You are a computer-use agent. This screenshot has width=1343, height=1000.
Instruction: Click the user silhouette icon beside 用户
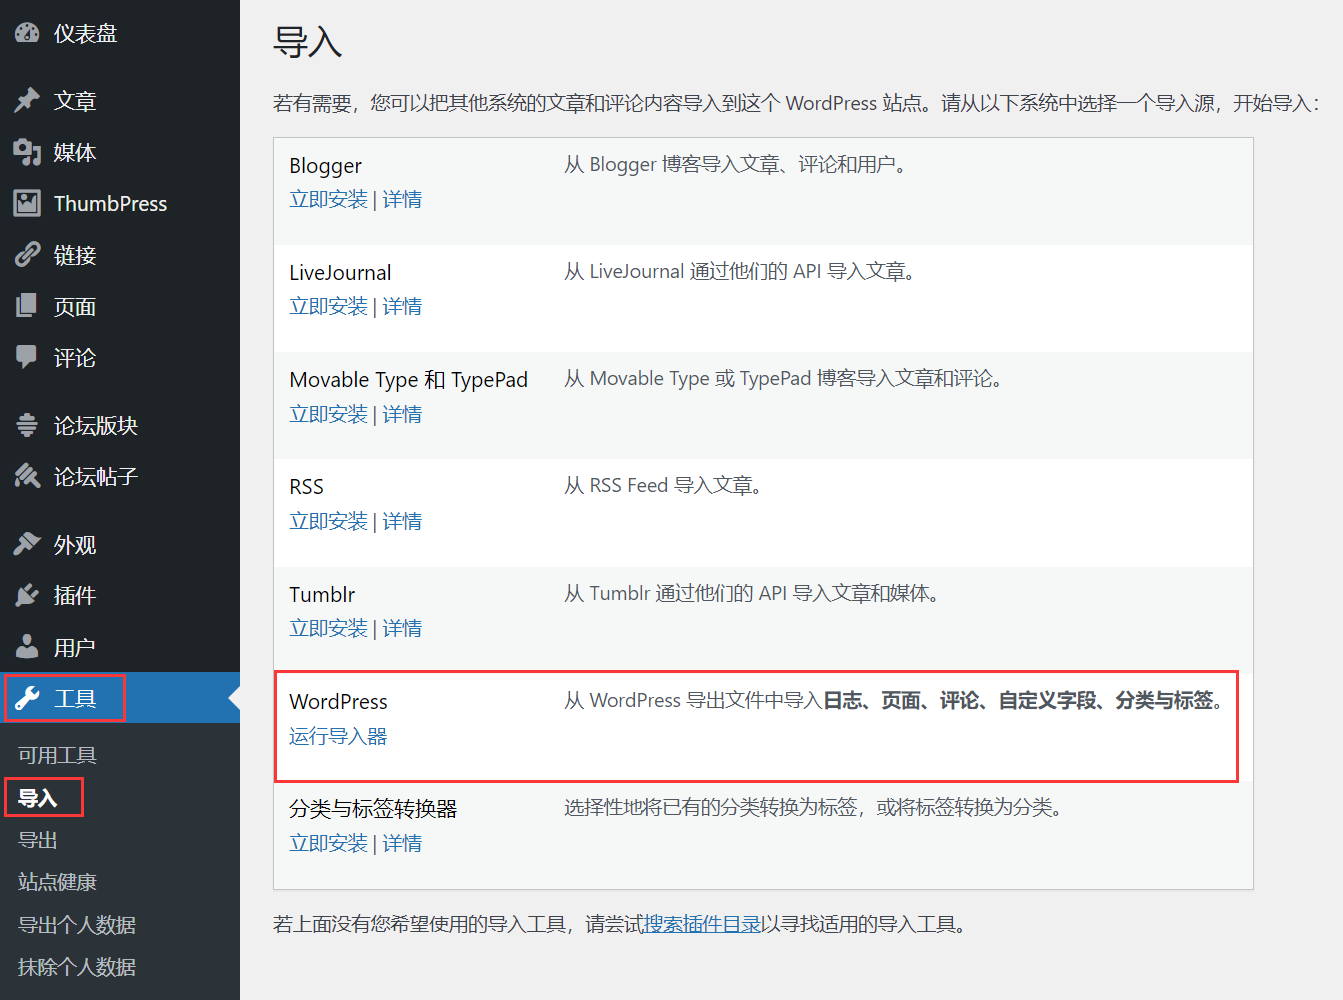(x=27, y=647)
